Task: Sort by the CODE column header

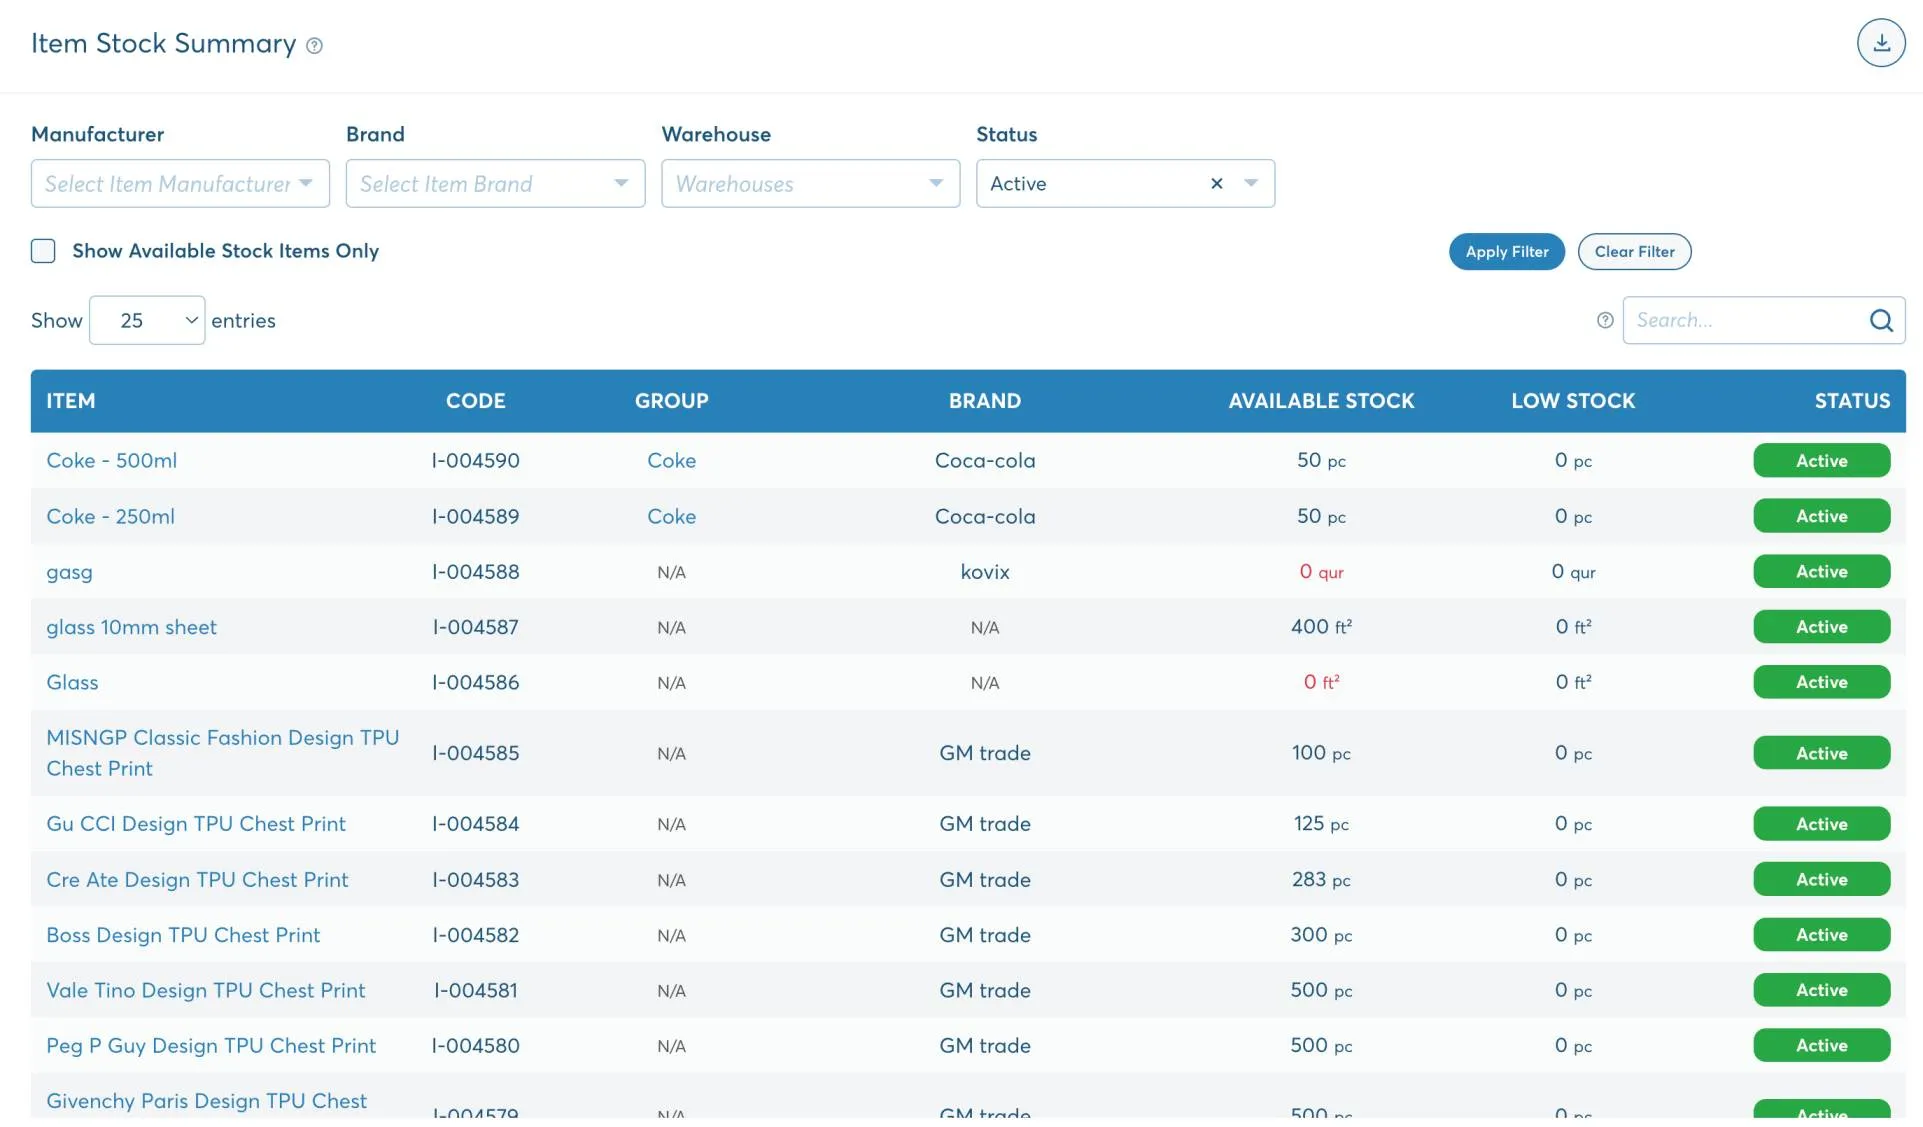Action: (475, 401)
